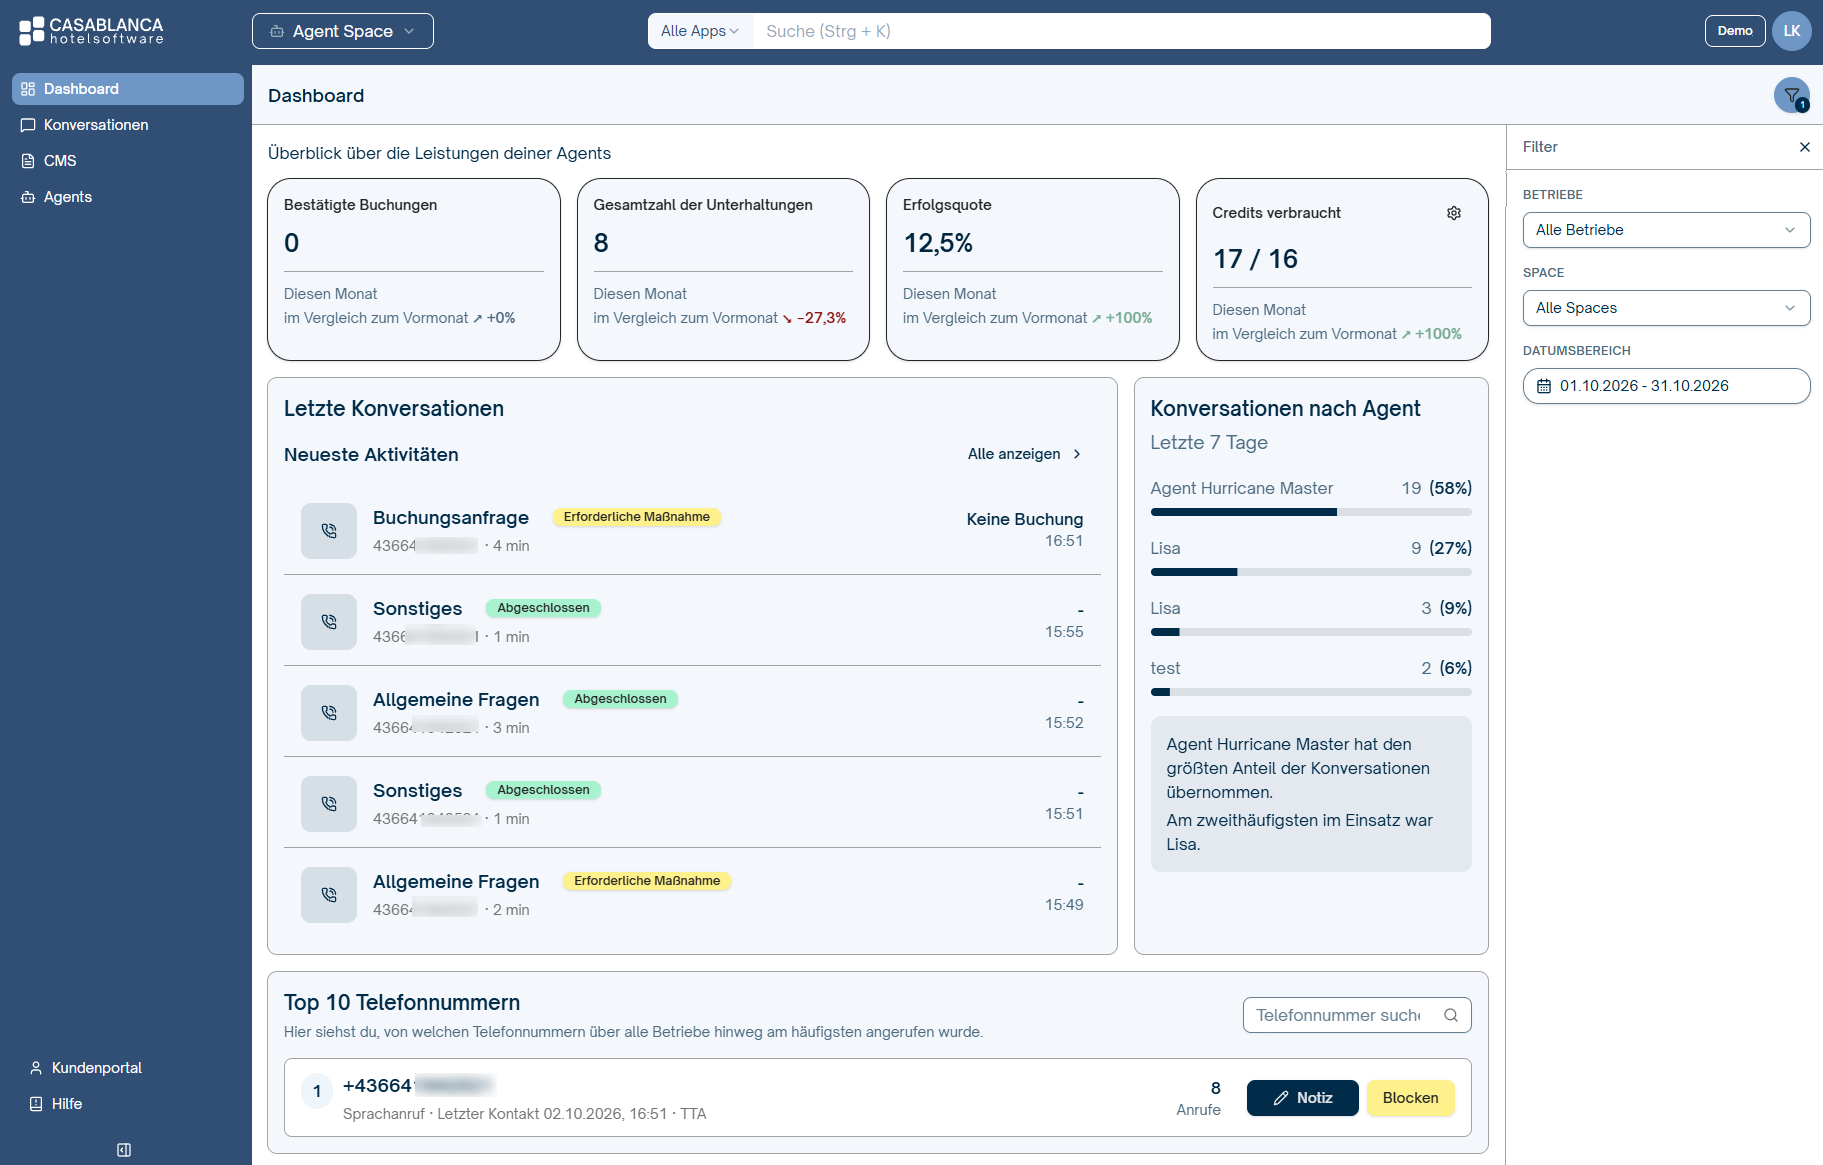The height and width of the screenshot is (1165, 1823).
Task: Open CMS in the sidebar
Action: (x=128, y=161)
